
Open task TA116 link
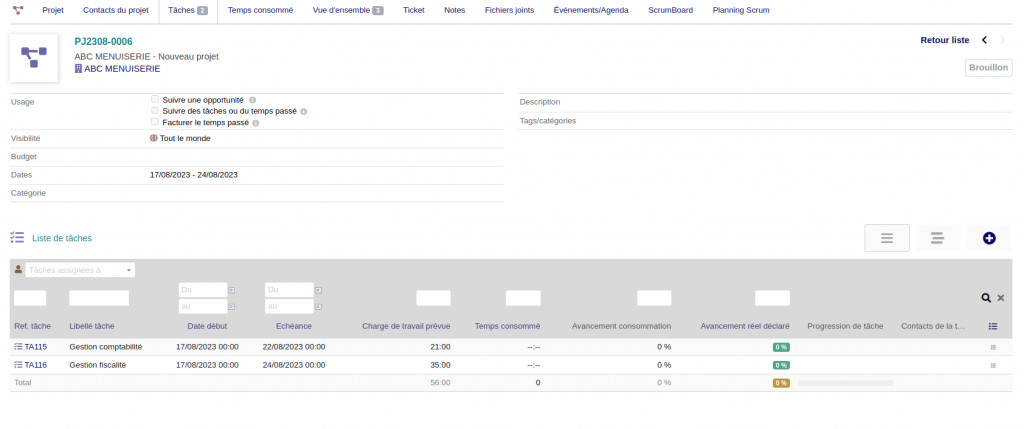point(35,365)
